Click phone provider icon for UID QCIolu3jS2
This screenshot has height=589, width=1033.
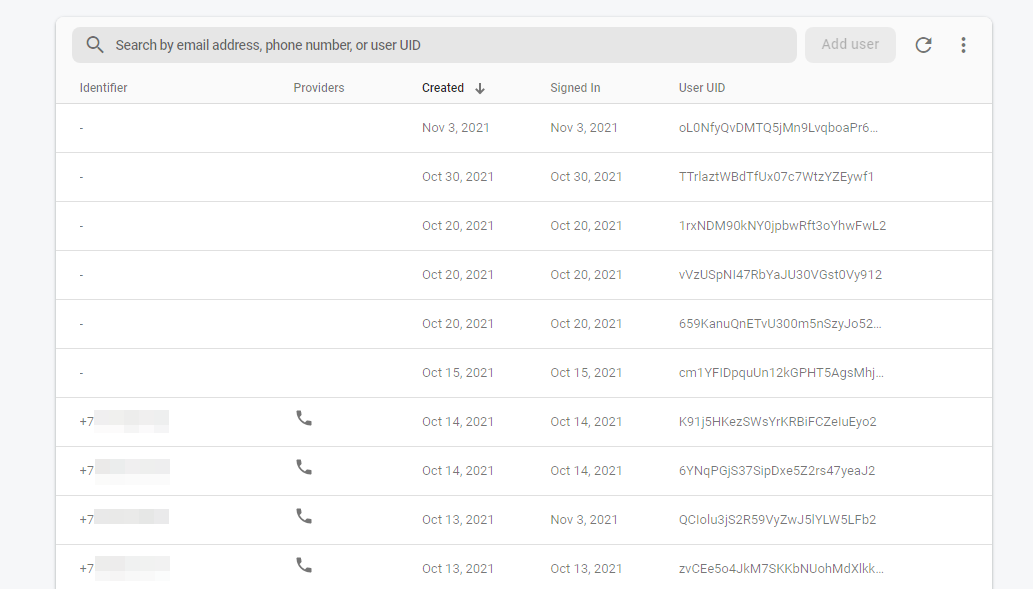coord(304,516)
